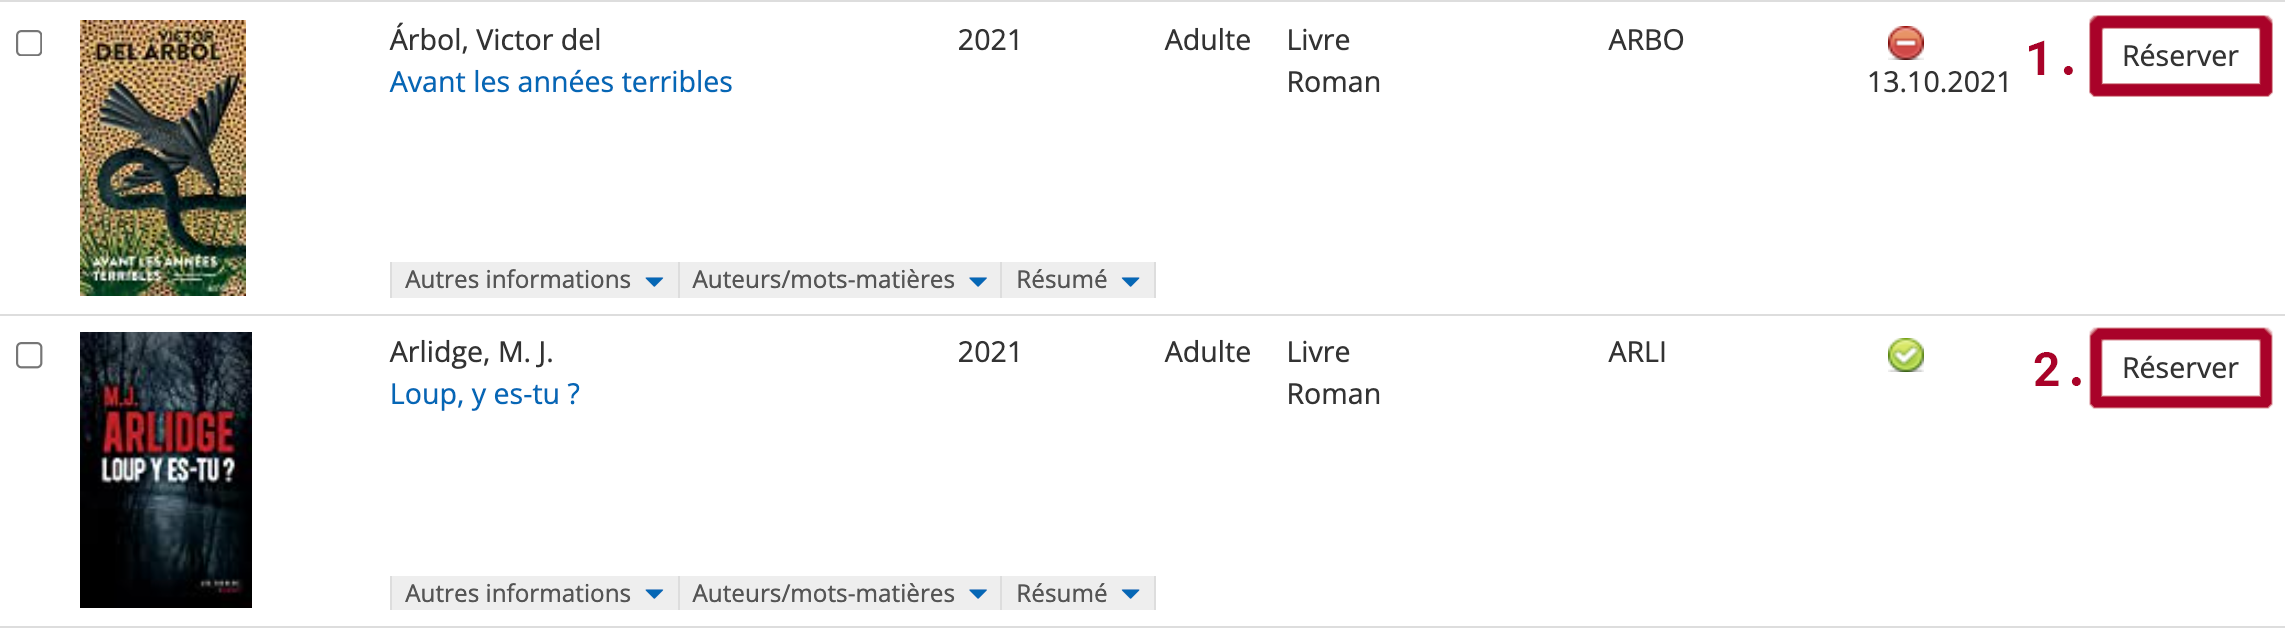Click the arrow icon beside first Résumé
Screen dimensions: 2285x628
[x=1131, y=282]
